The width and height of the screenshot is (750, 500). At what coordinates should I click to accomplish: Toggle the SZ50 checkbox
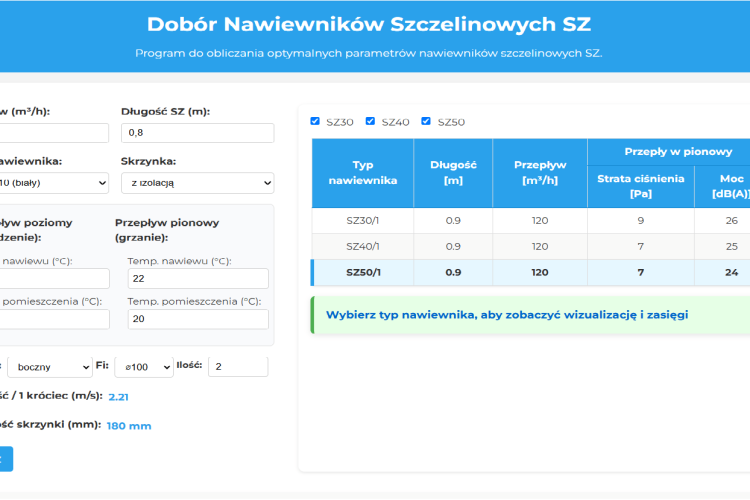coord(426,121)
